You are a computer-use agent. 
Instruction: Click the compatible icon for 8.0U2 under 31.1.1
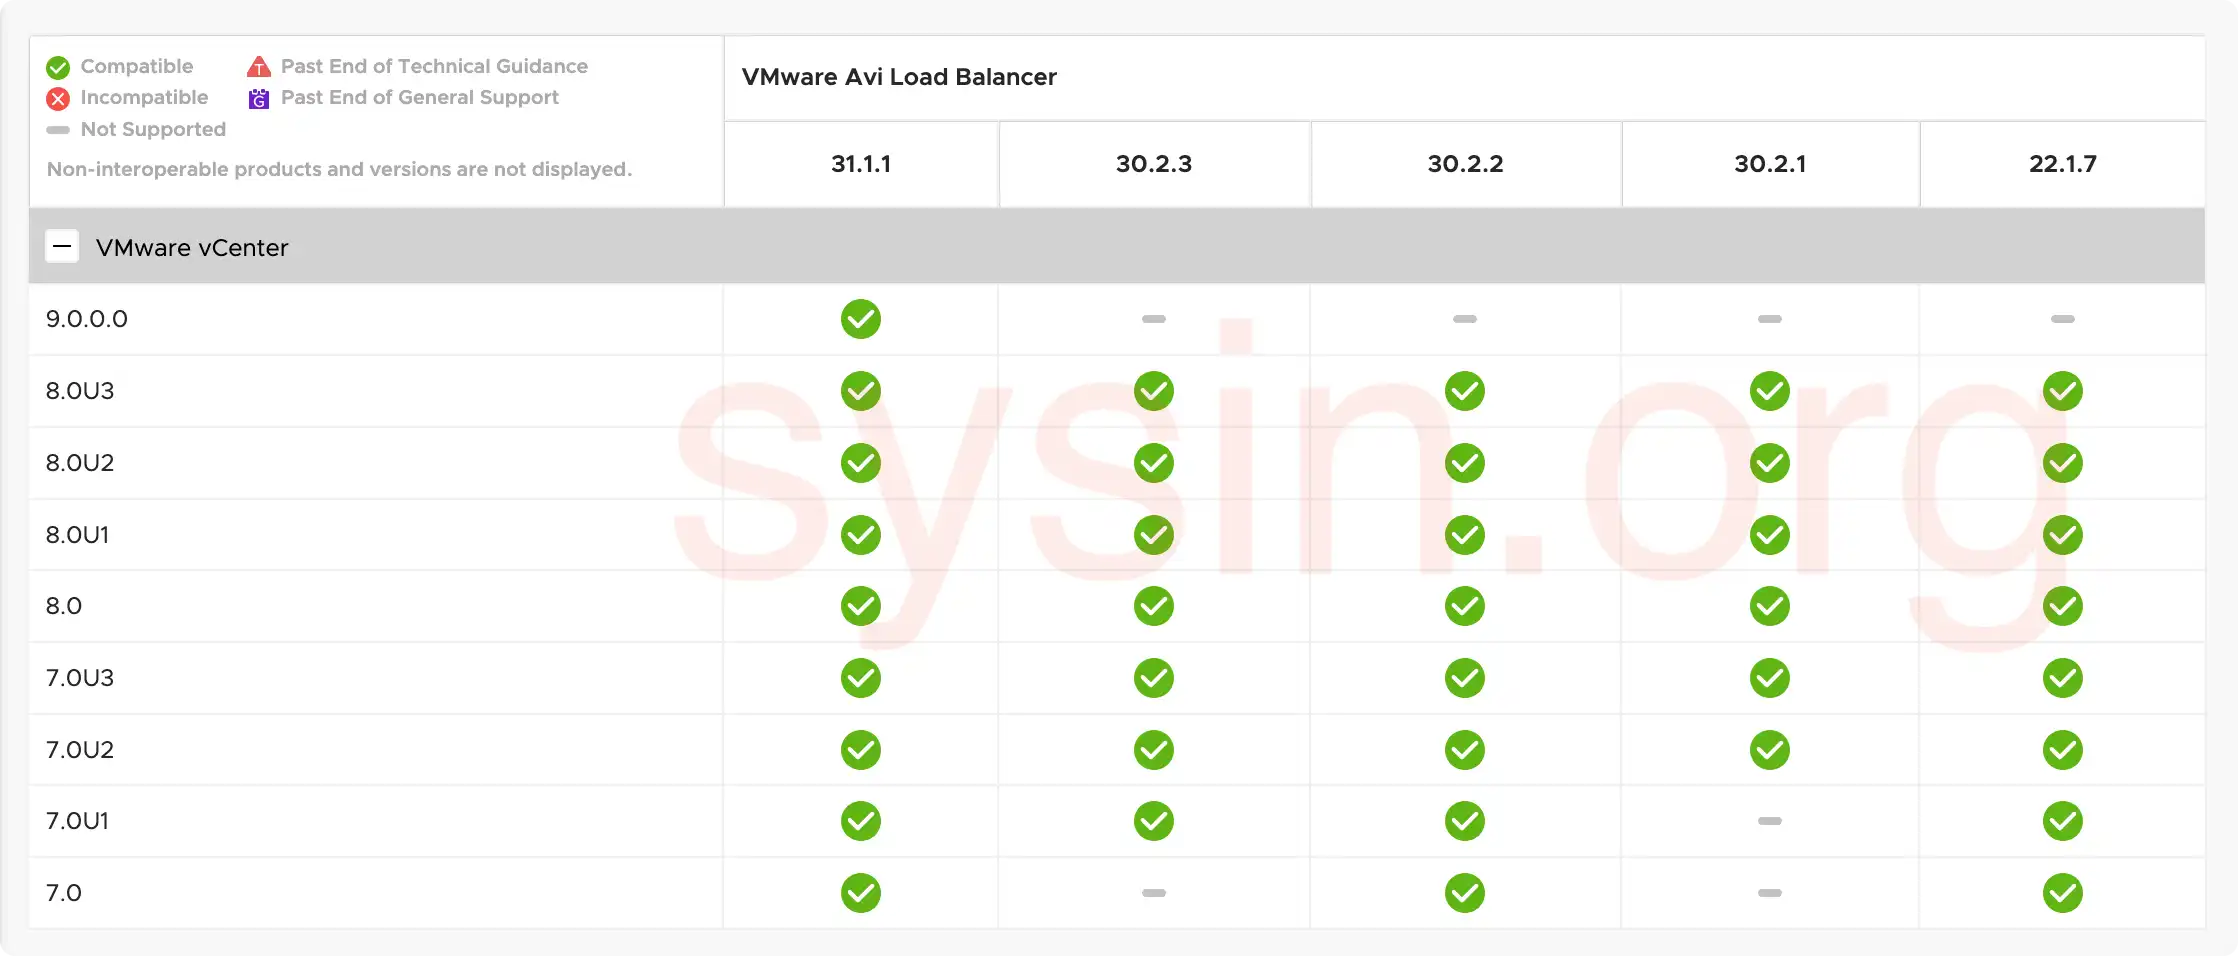pos(860,463)
